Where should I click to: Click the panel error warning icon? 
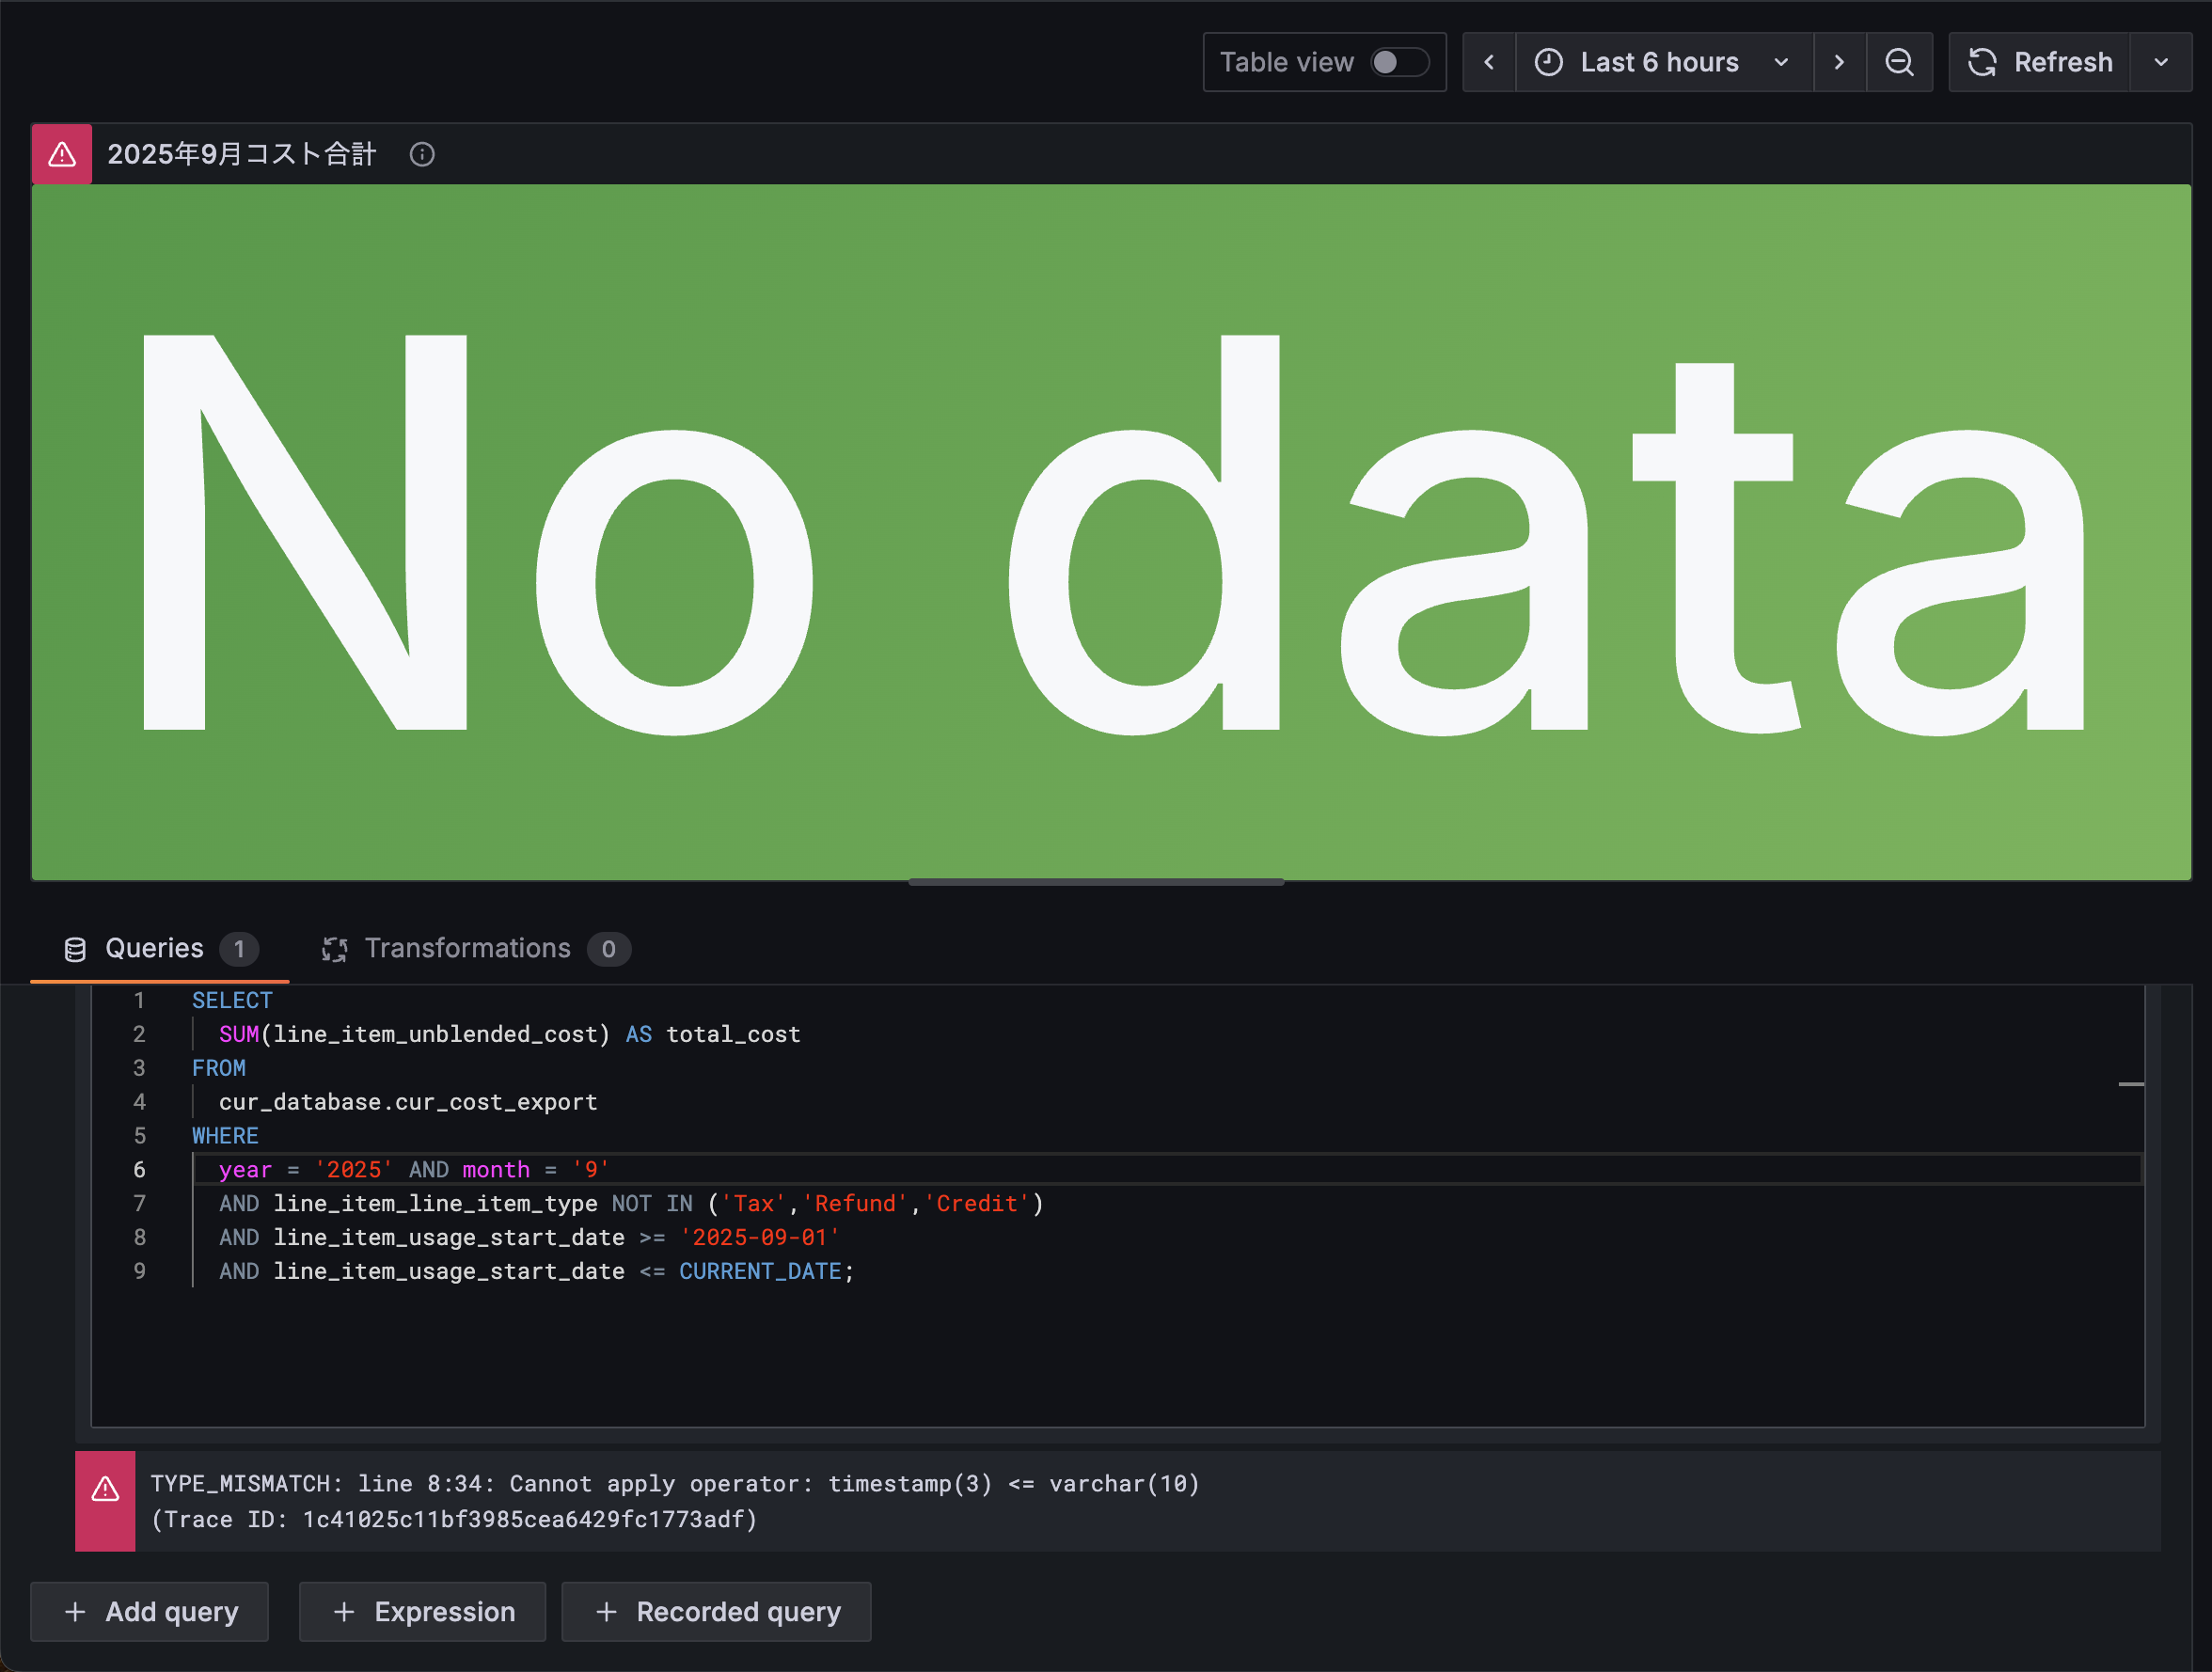click(x=62, y=154)
